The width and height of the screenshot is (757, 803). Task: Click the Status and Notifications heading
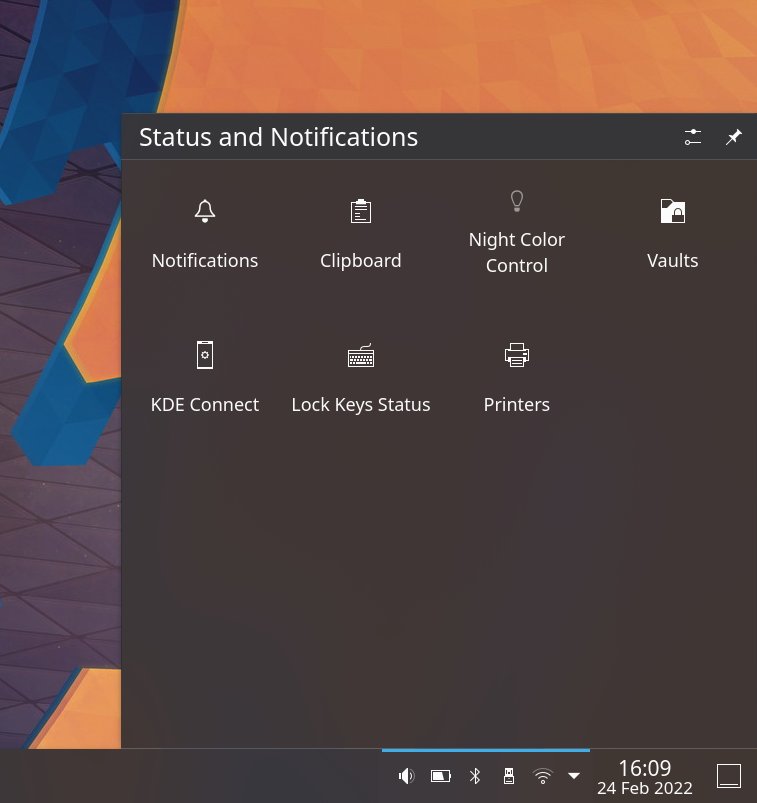click(x=278, y=137)
